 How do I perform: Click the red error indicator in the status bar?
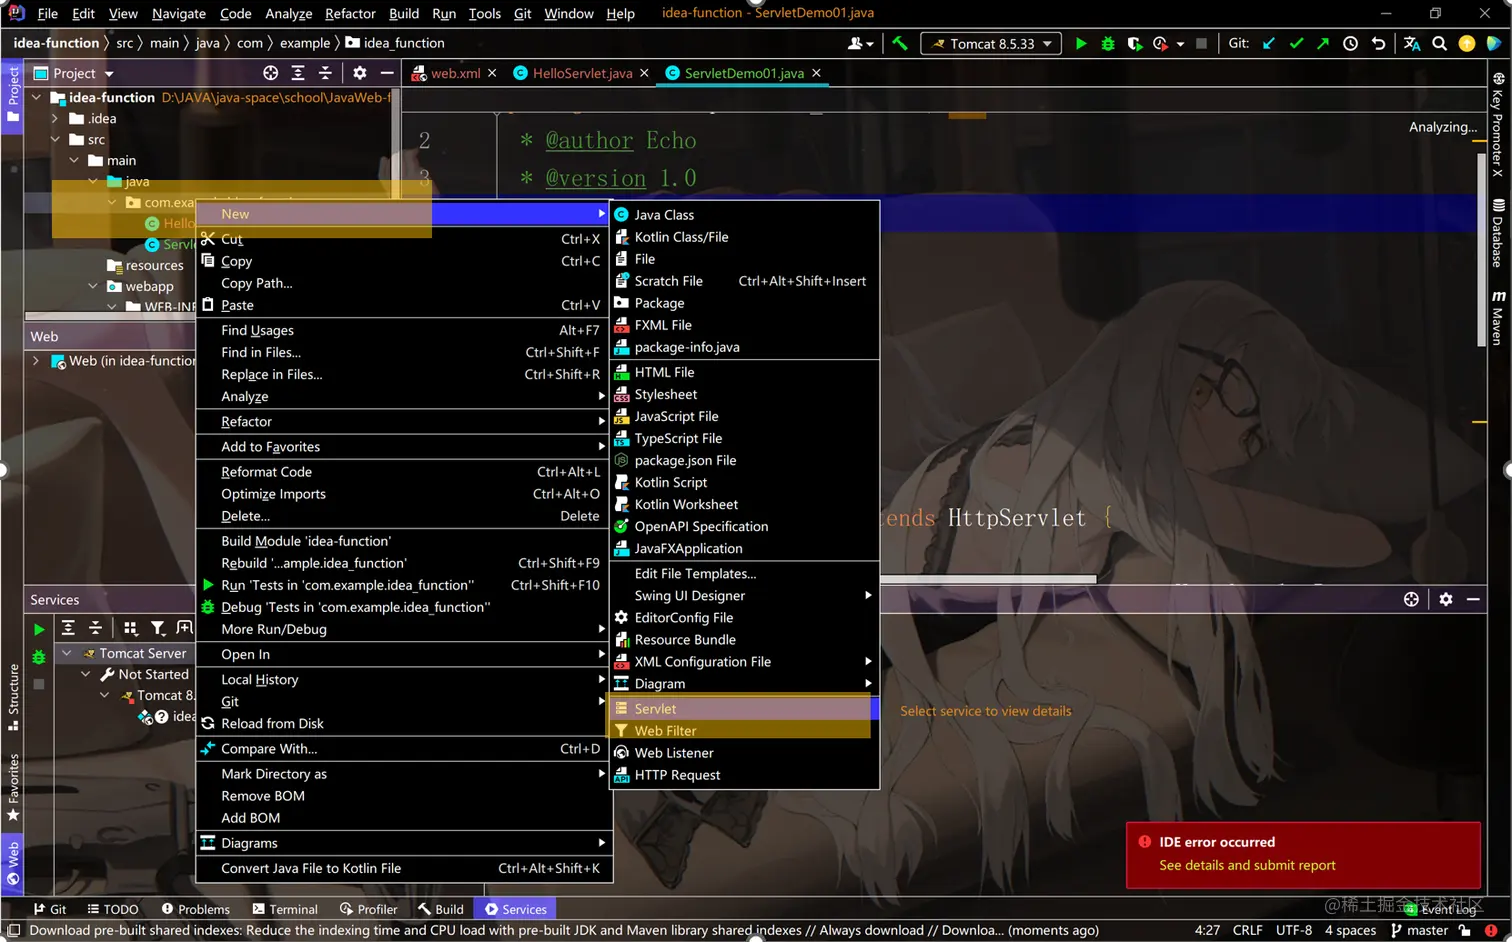pyautogui.click(x=1491, y=930)
